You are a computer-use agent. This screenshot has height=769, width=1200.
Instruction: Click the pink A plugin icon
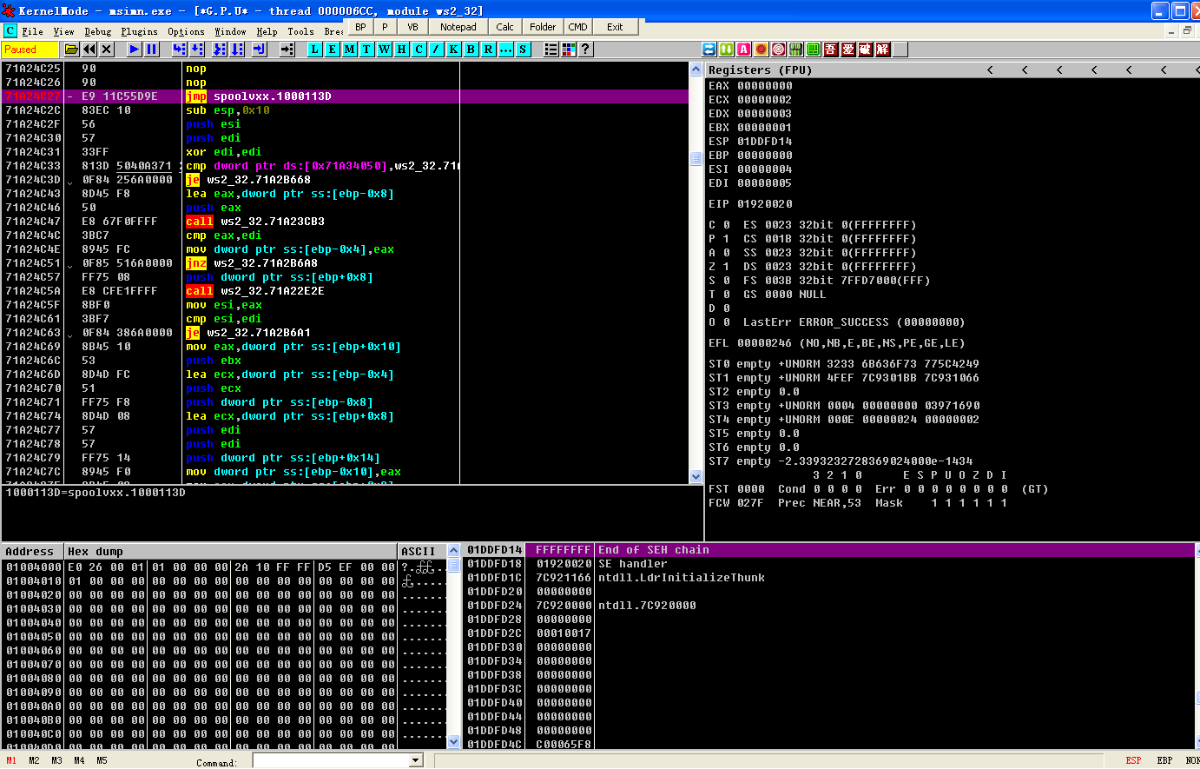pyautogui.click(x=744, y=49)
